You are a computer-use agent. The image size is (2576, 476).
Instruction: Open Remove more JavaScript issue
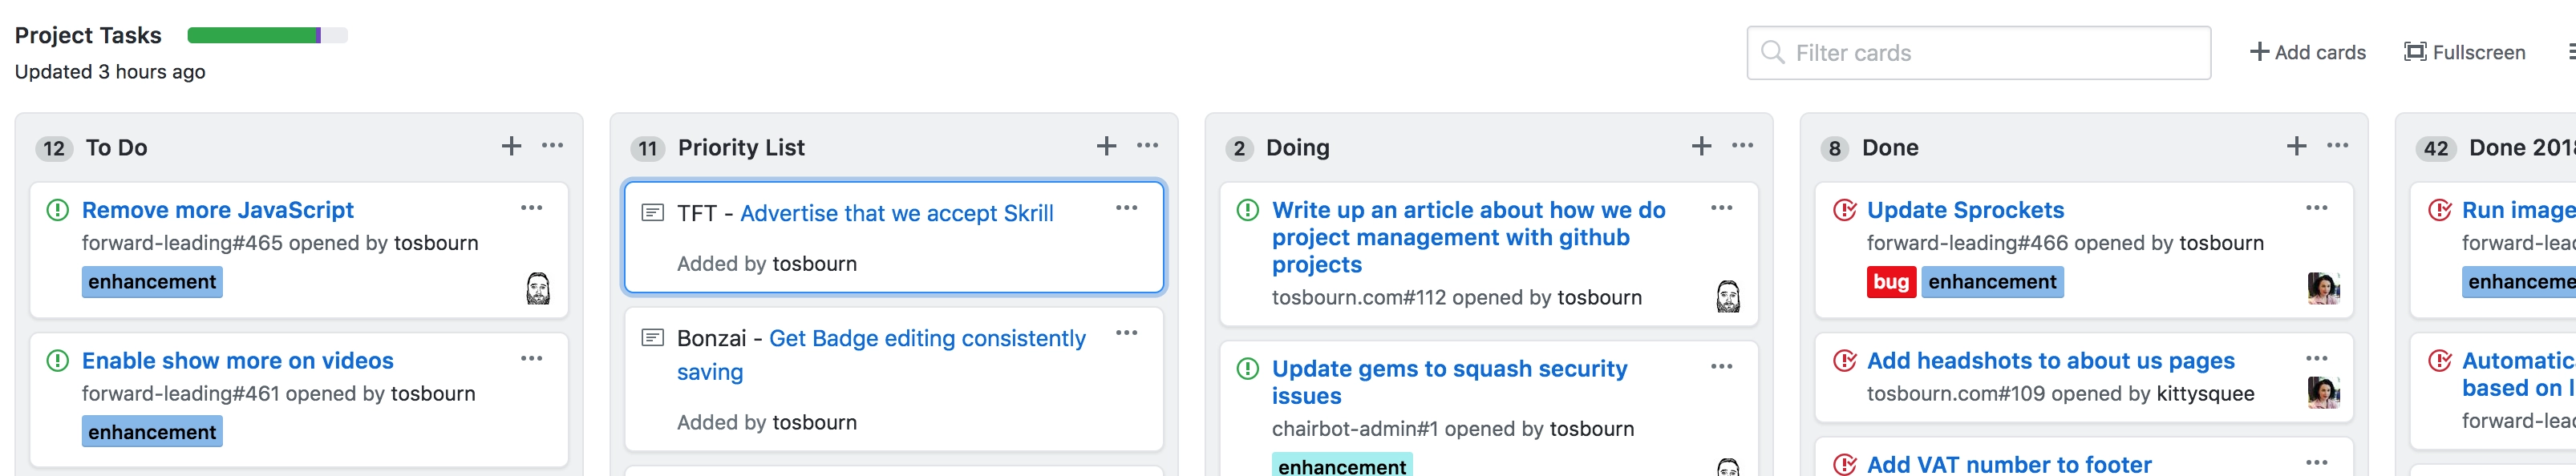pyautogui.click(x=217, y=210)
